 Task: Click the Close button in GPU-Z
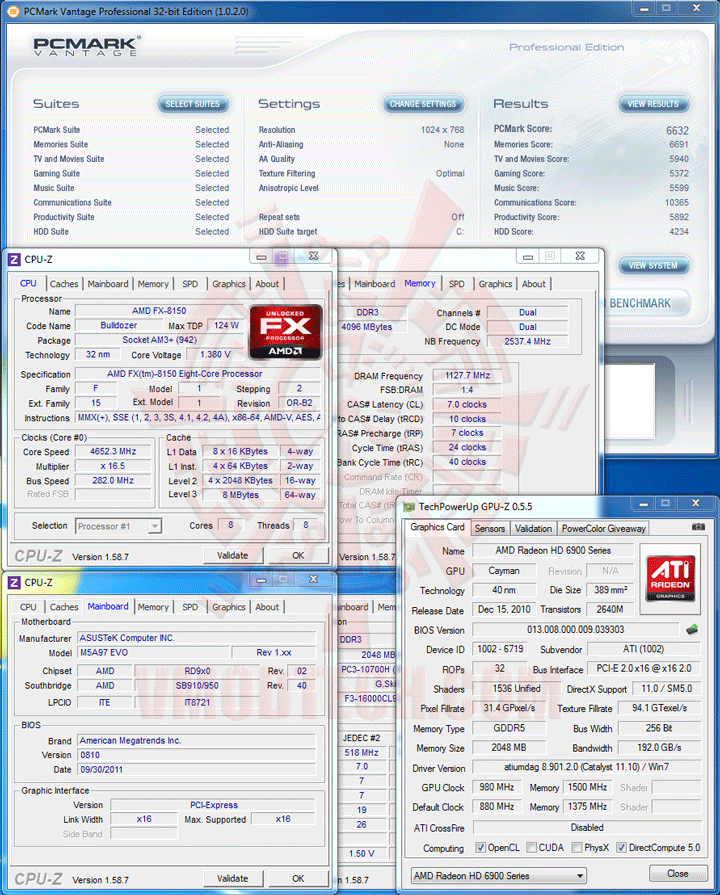tap(678, 873)
